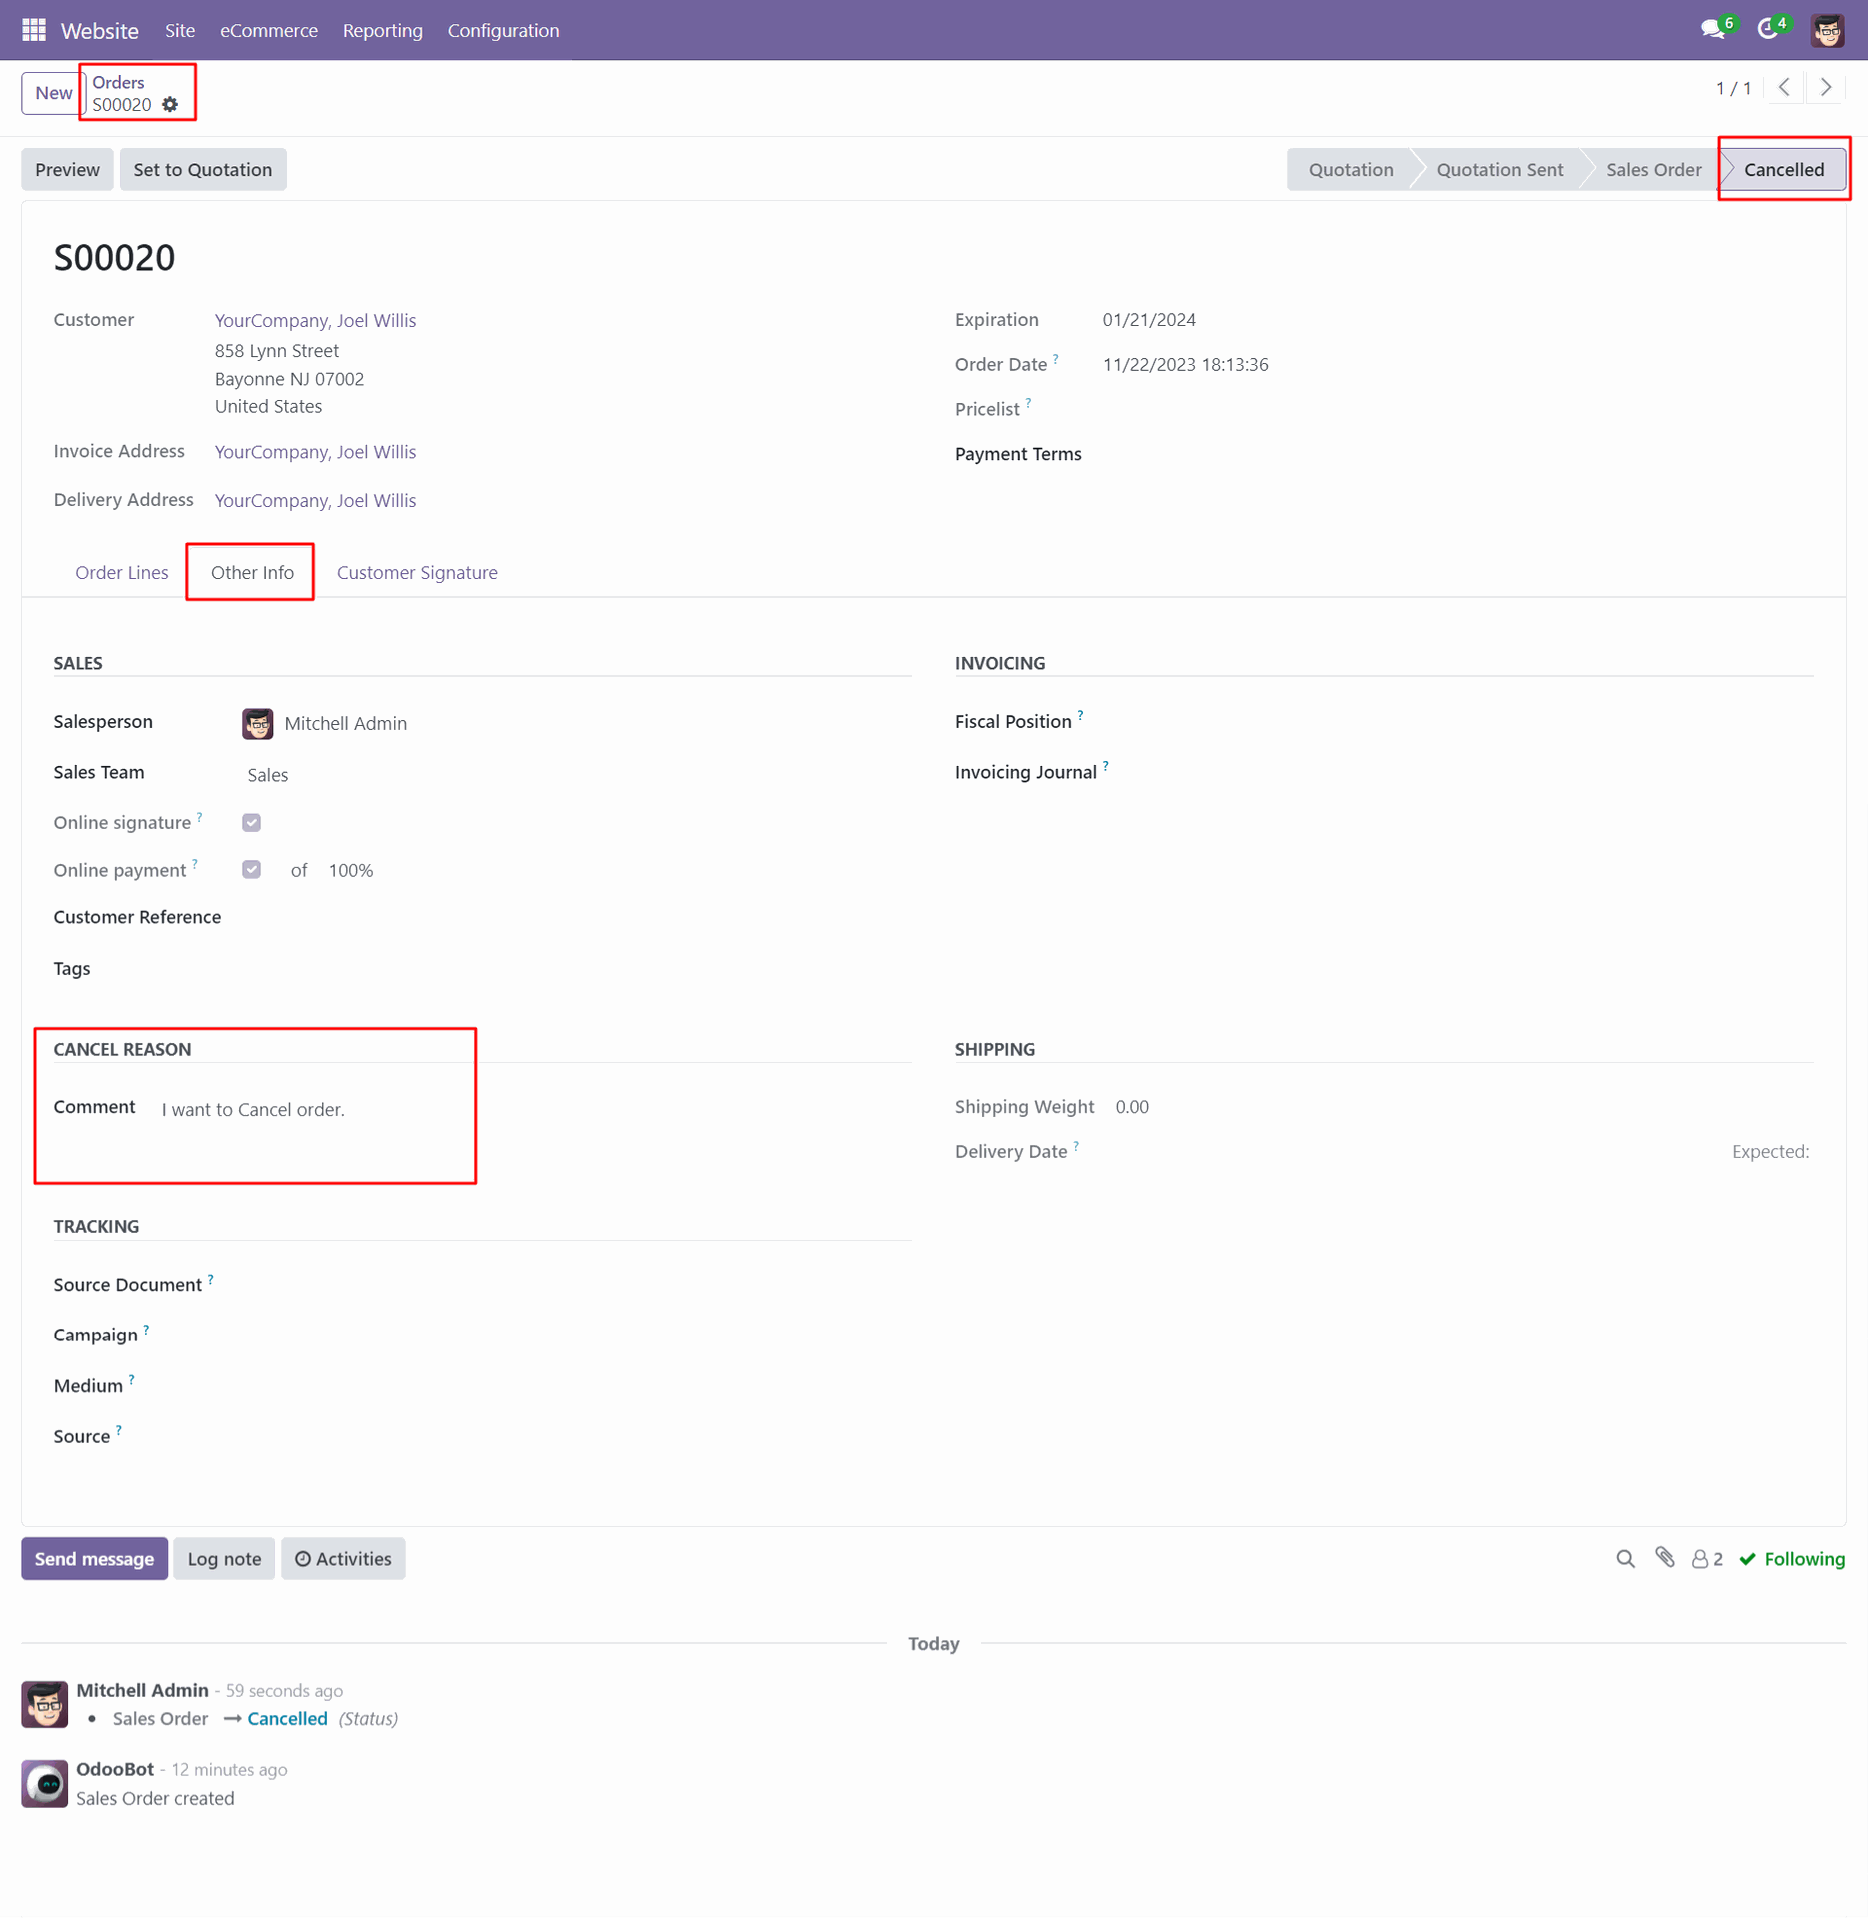Open the Configuration dropdown menu

(503, 30)
